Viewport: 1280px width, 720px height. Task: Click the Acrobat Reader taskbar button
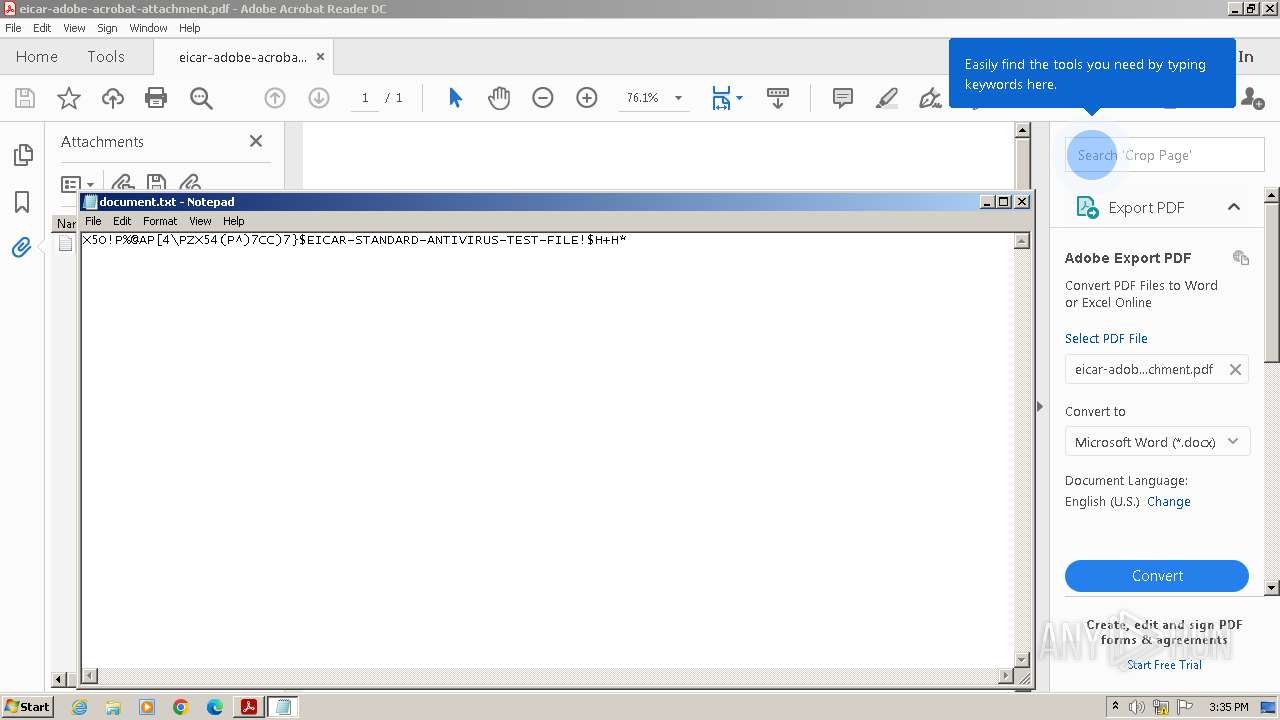coord(248,707)
